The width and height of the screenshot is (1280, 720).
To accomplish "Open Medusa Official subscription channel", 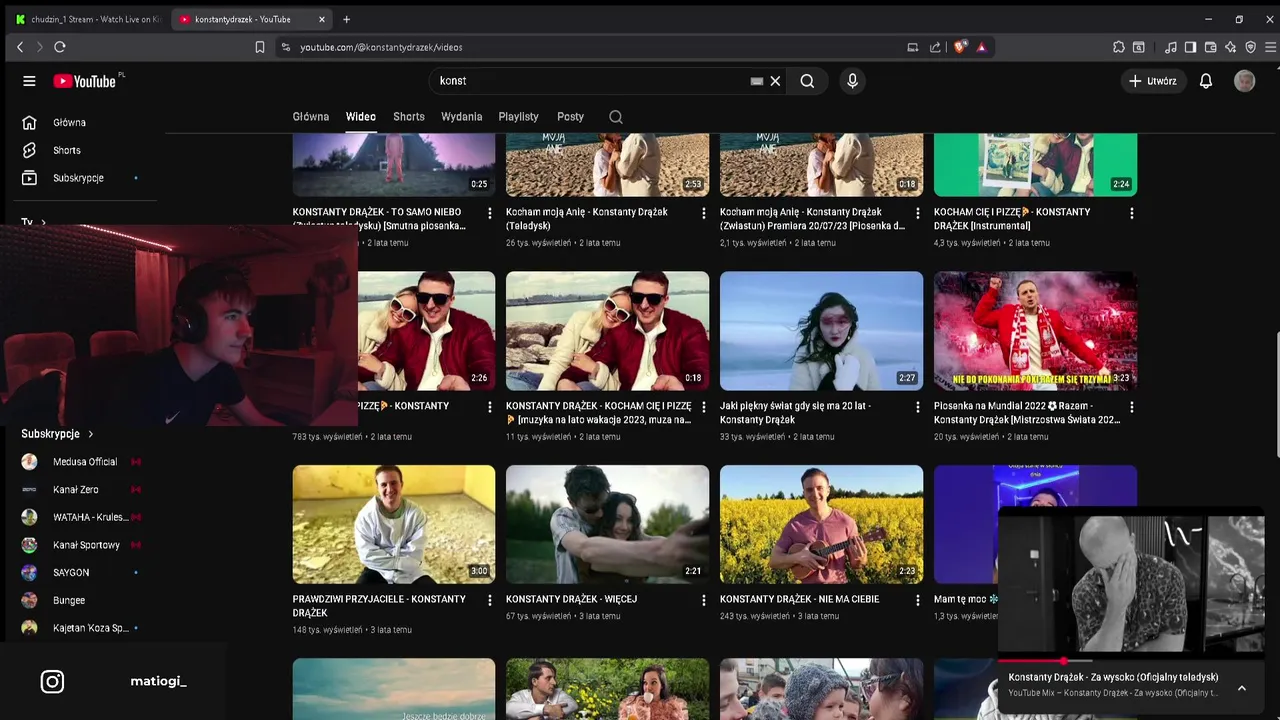I will point(85,462).
